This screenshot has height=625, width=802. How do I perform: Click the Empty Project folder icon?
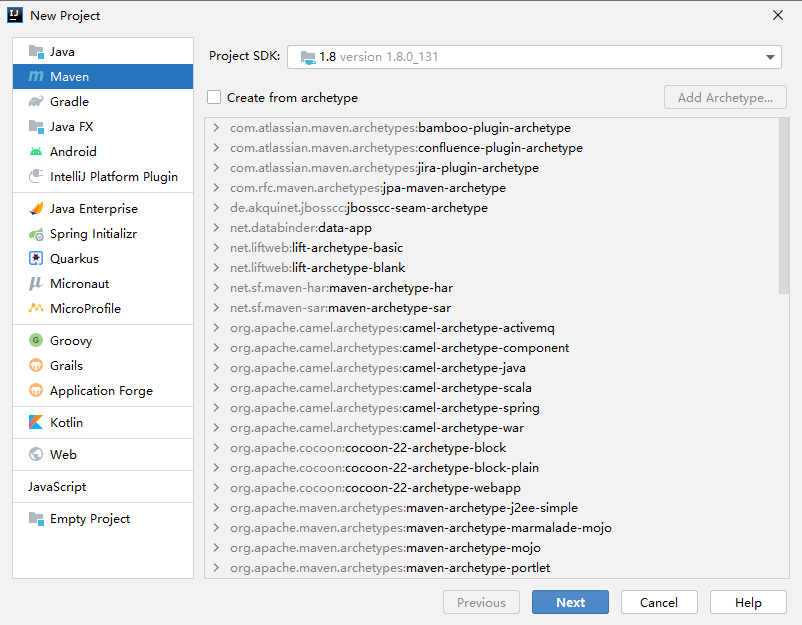coord(36,519)
